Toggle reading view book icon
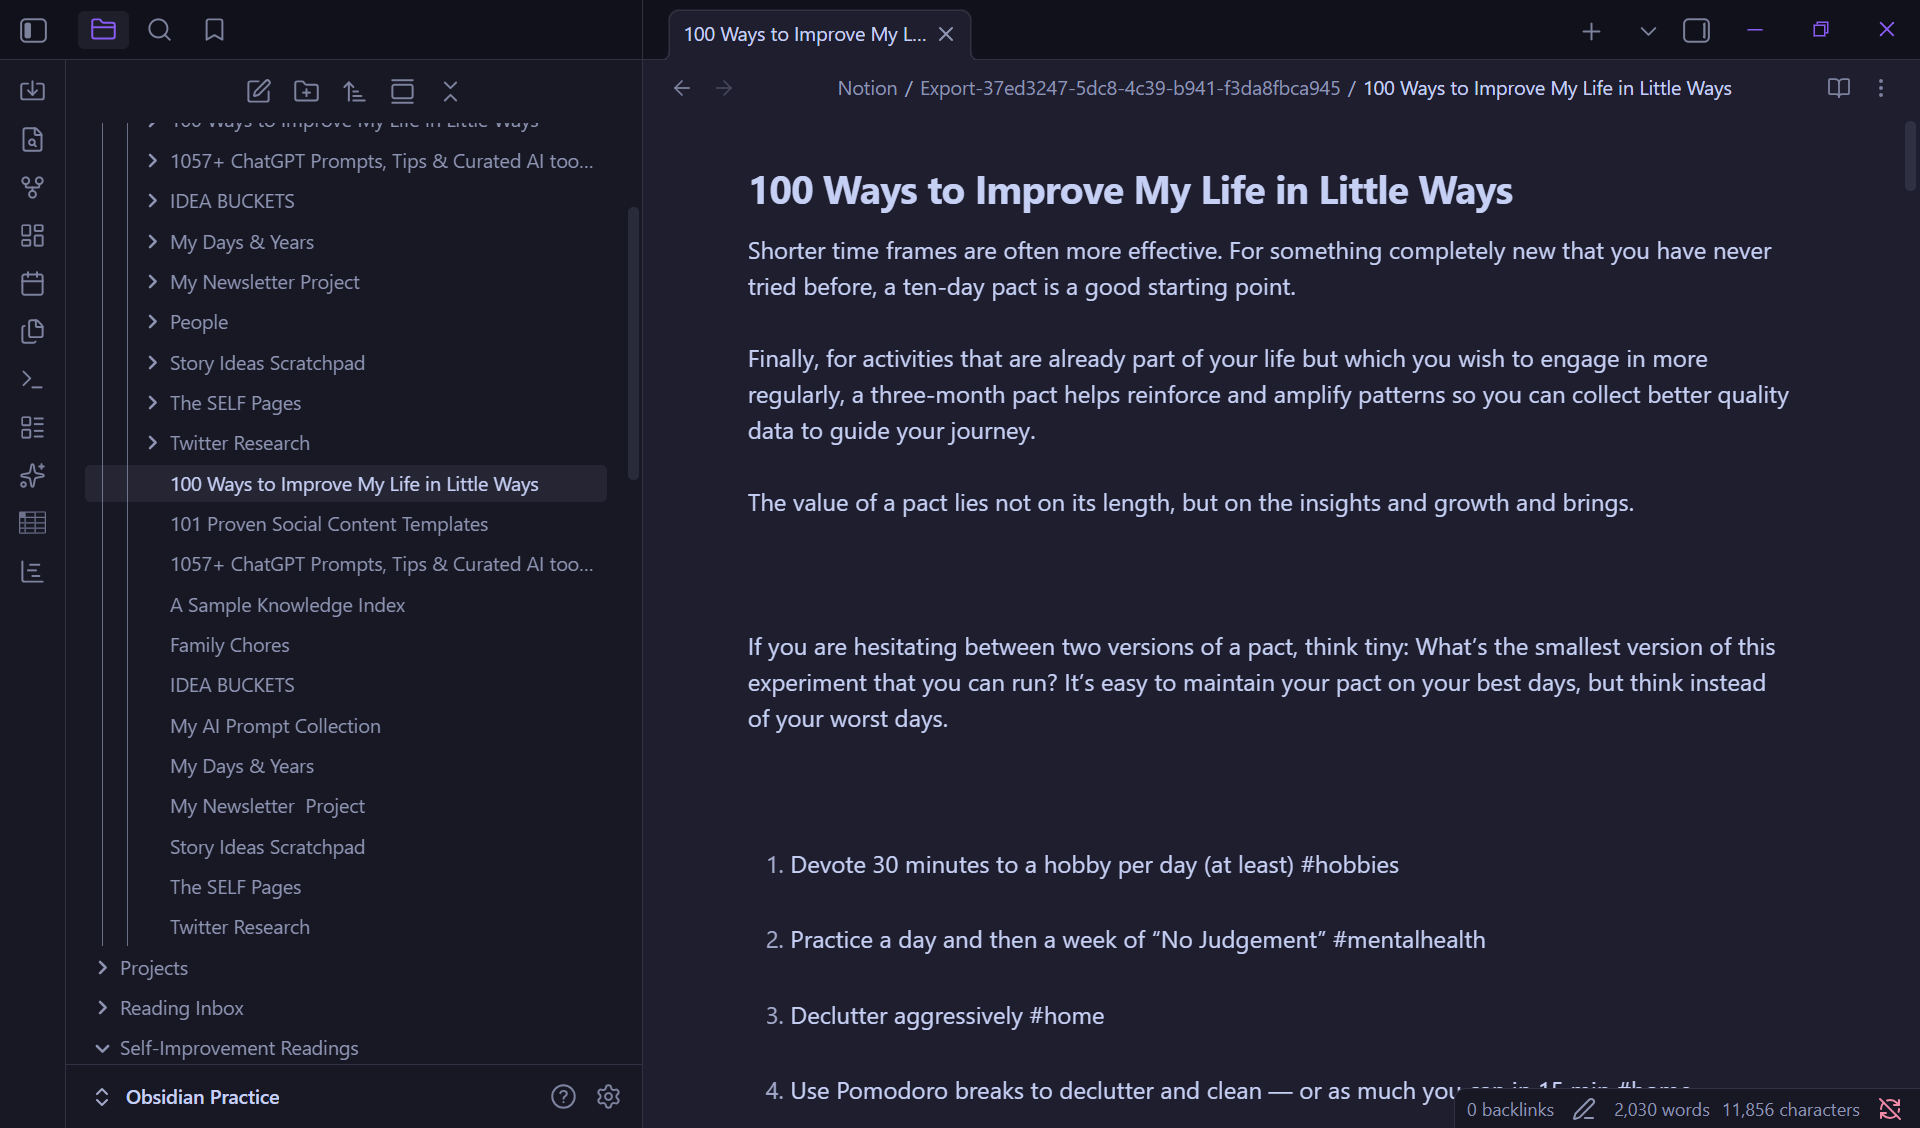 (x=1838, y=88)
